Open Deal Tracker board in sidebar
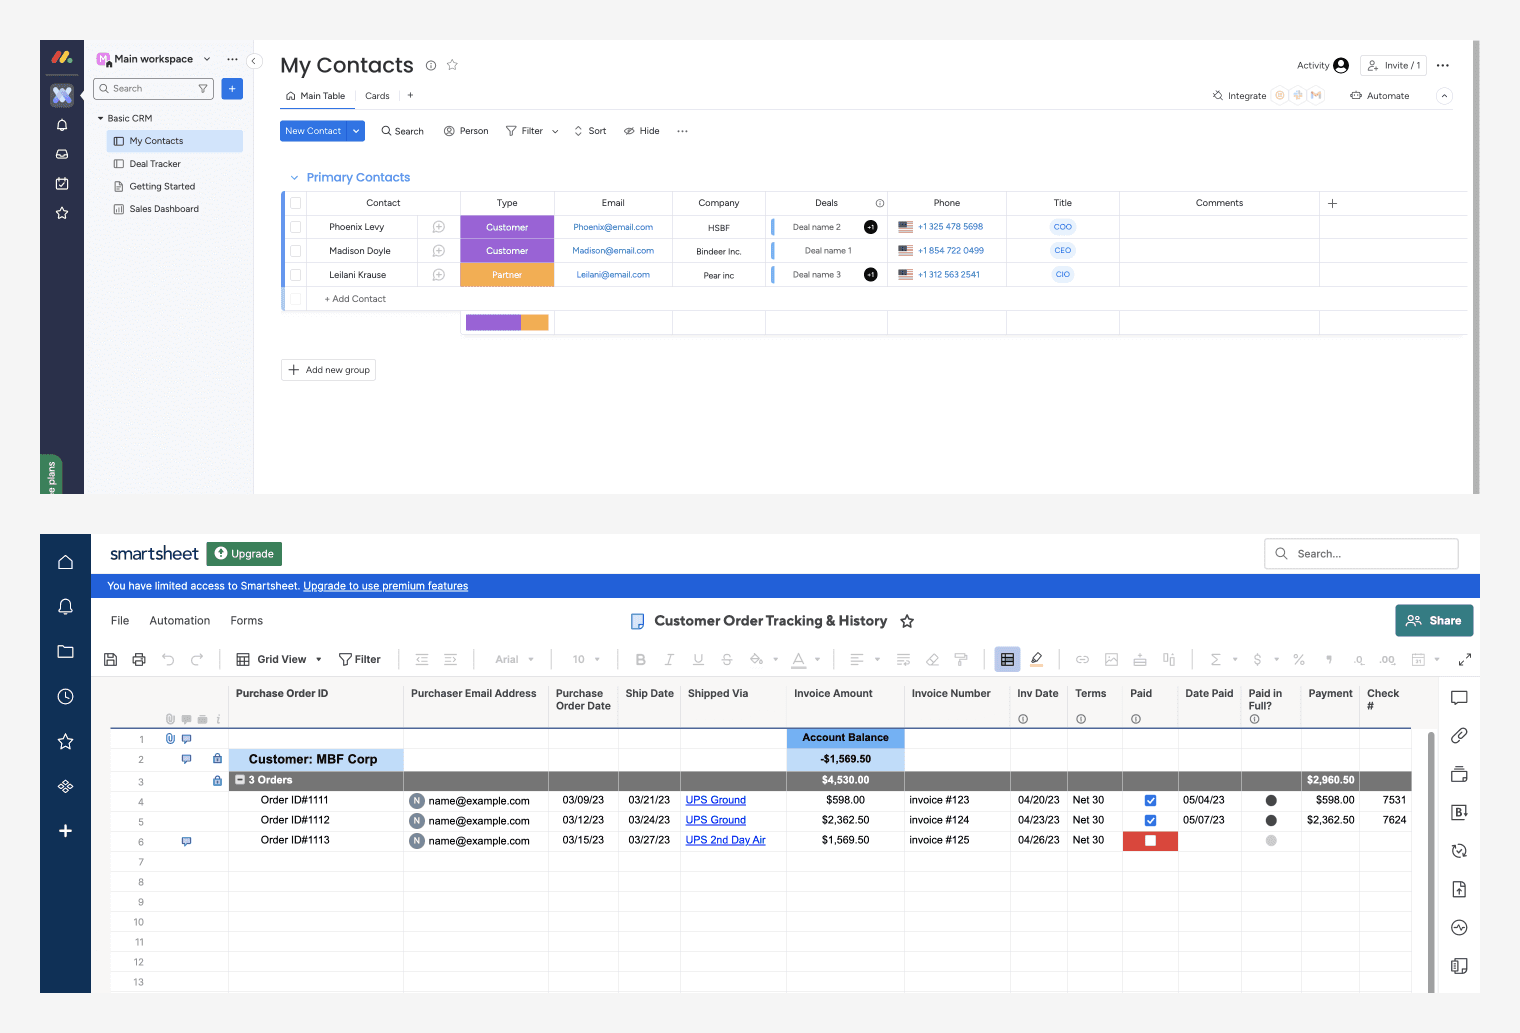Viewport: 1520px width, 1033px height. [155, 164]
